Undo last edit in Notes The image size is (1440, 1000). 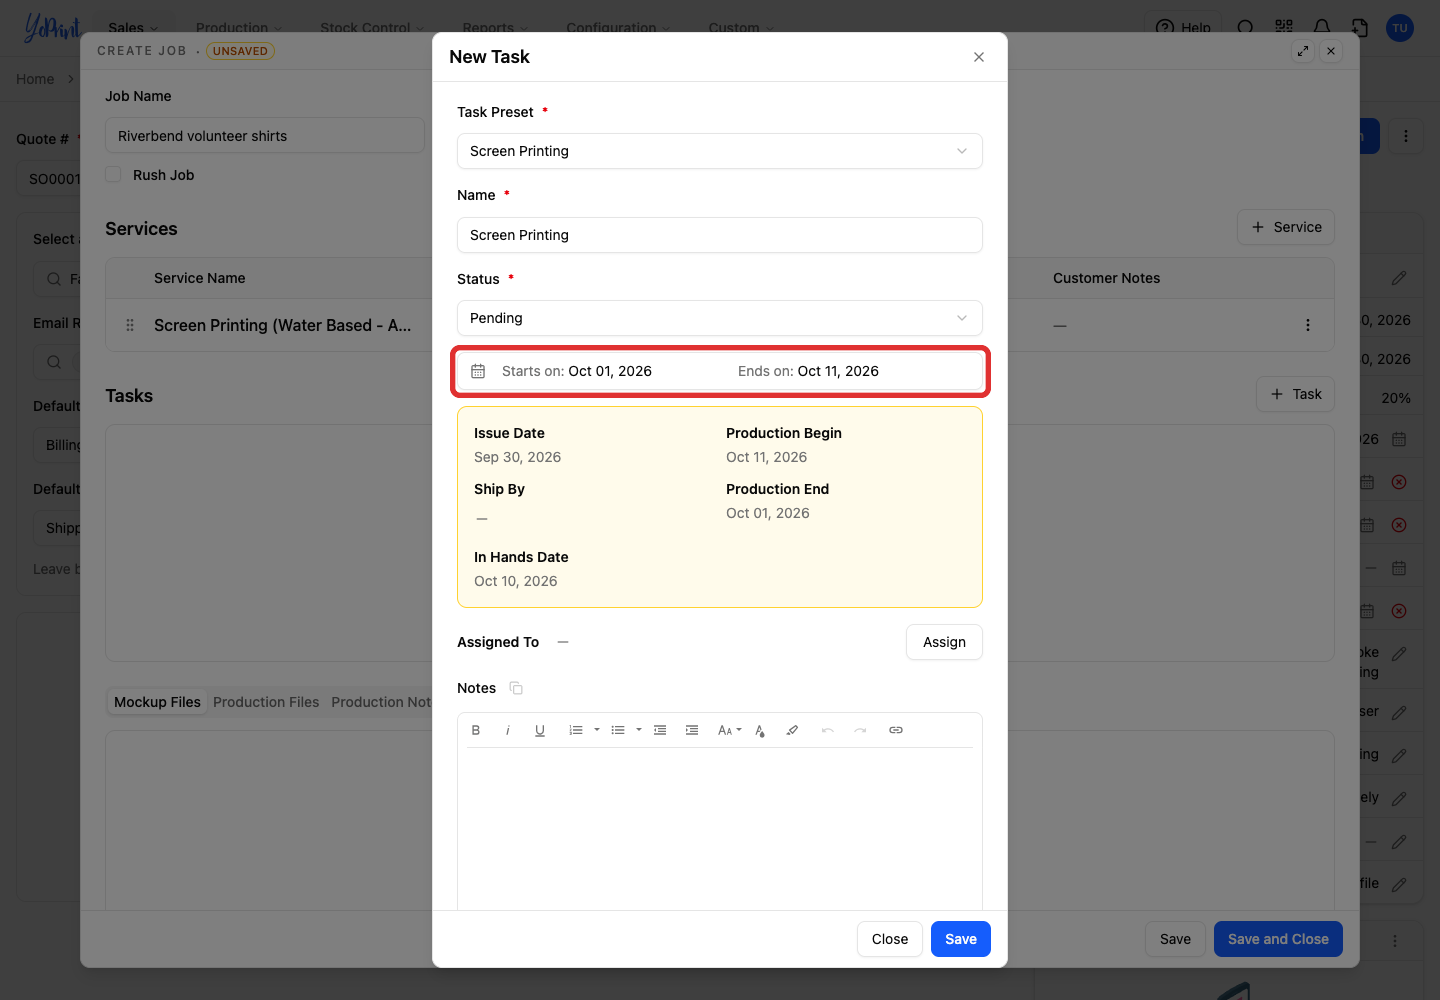pyautogui.click(x=828, y=730)
